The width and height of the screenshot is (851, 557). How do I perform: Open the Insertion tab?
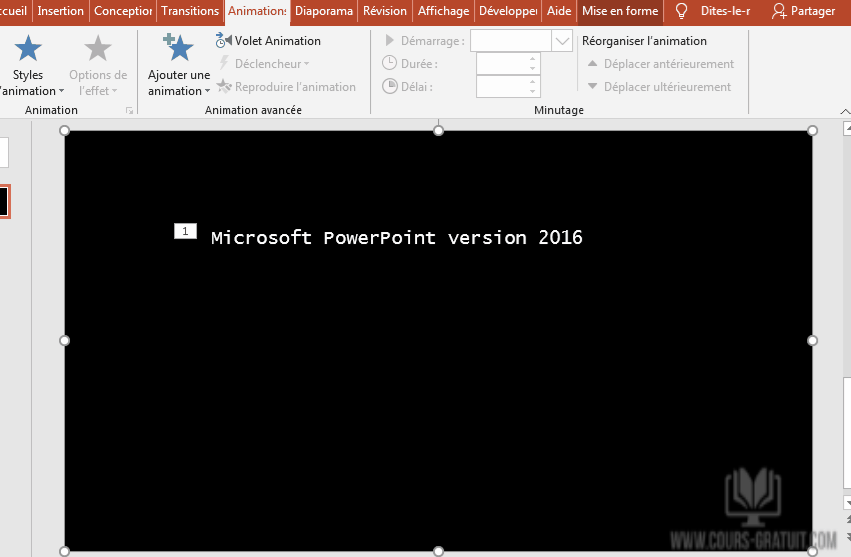[60, 11]
